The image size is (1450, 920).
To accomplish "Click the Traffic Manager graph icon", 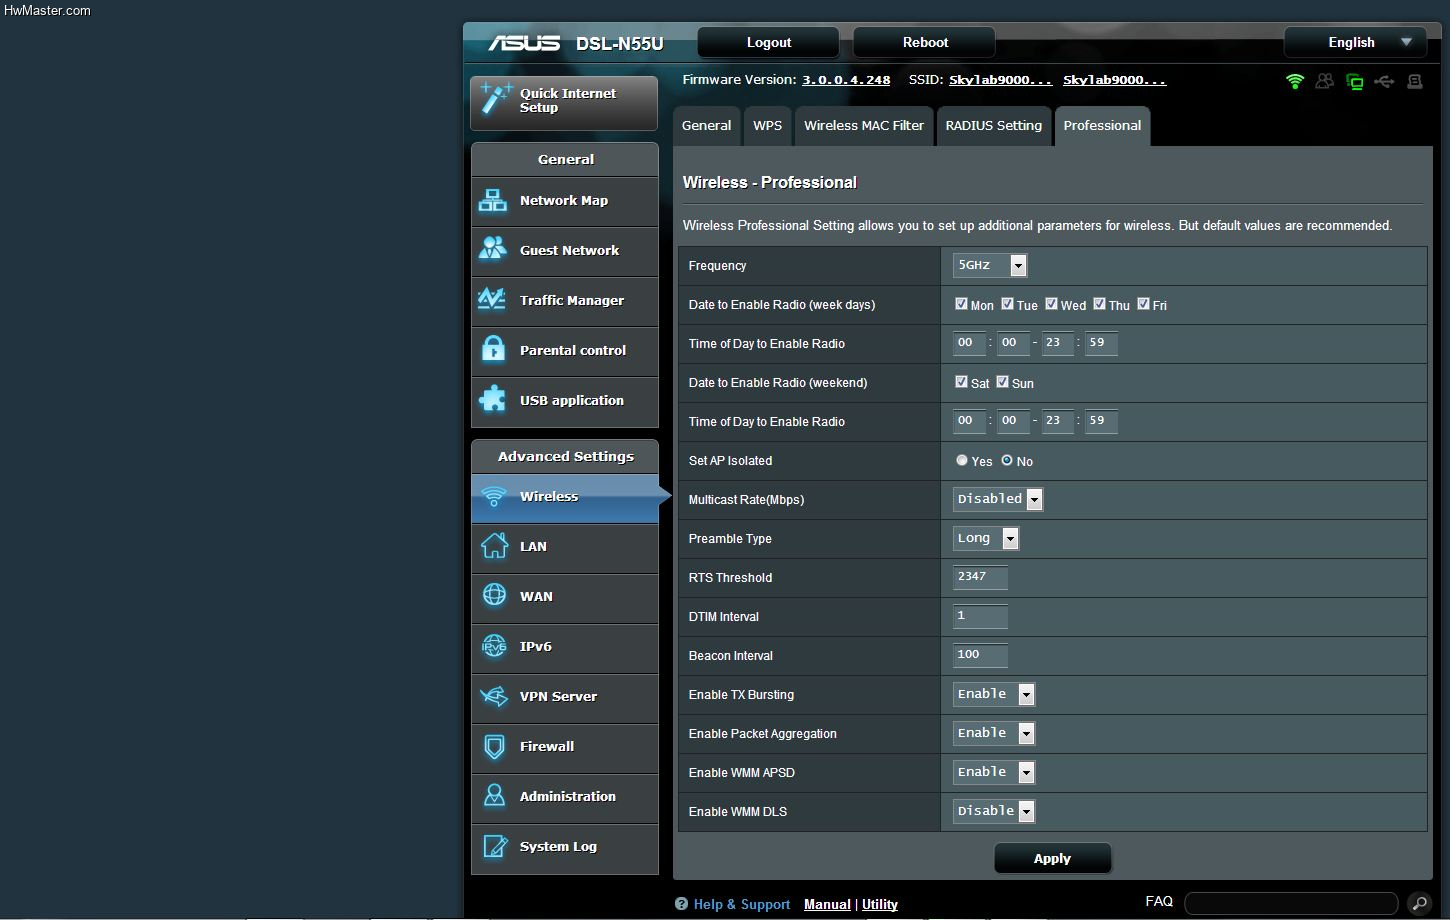I will coord(493,299).
